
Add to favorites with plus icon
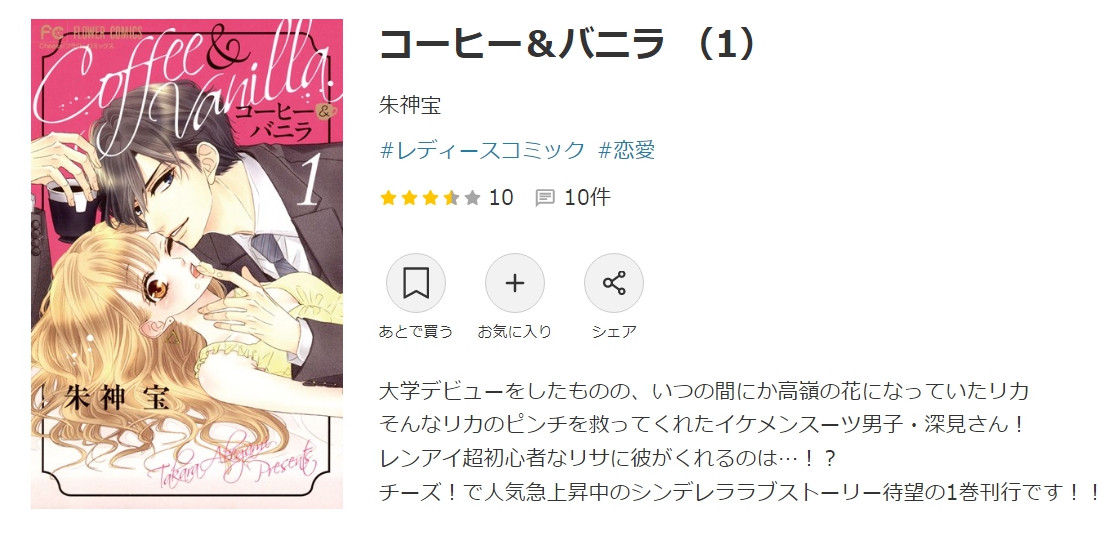515,283
